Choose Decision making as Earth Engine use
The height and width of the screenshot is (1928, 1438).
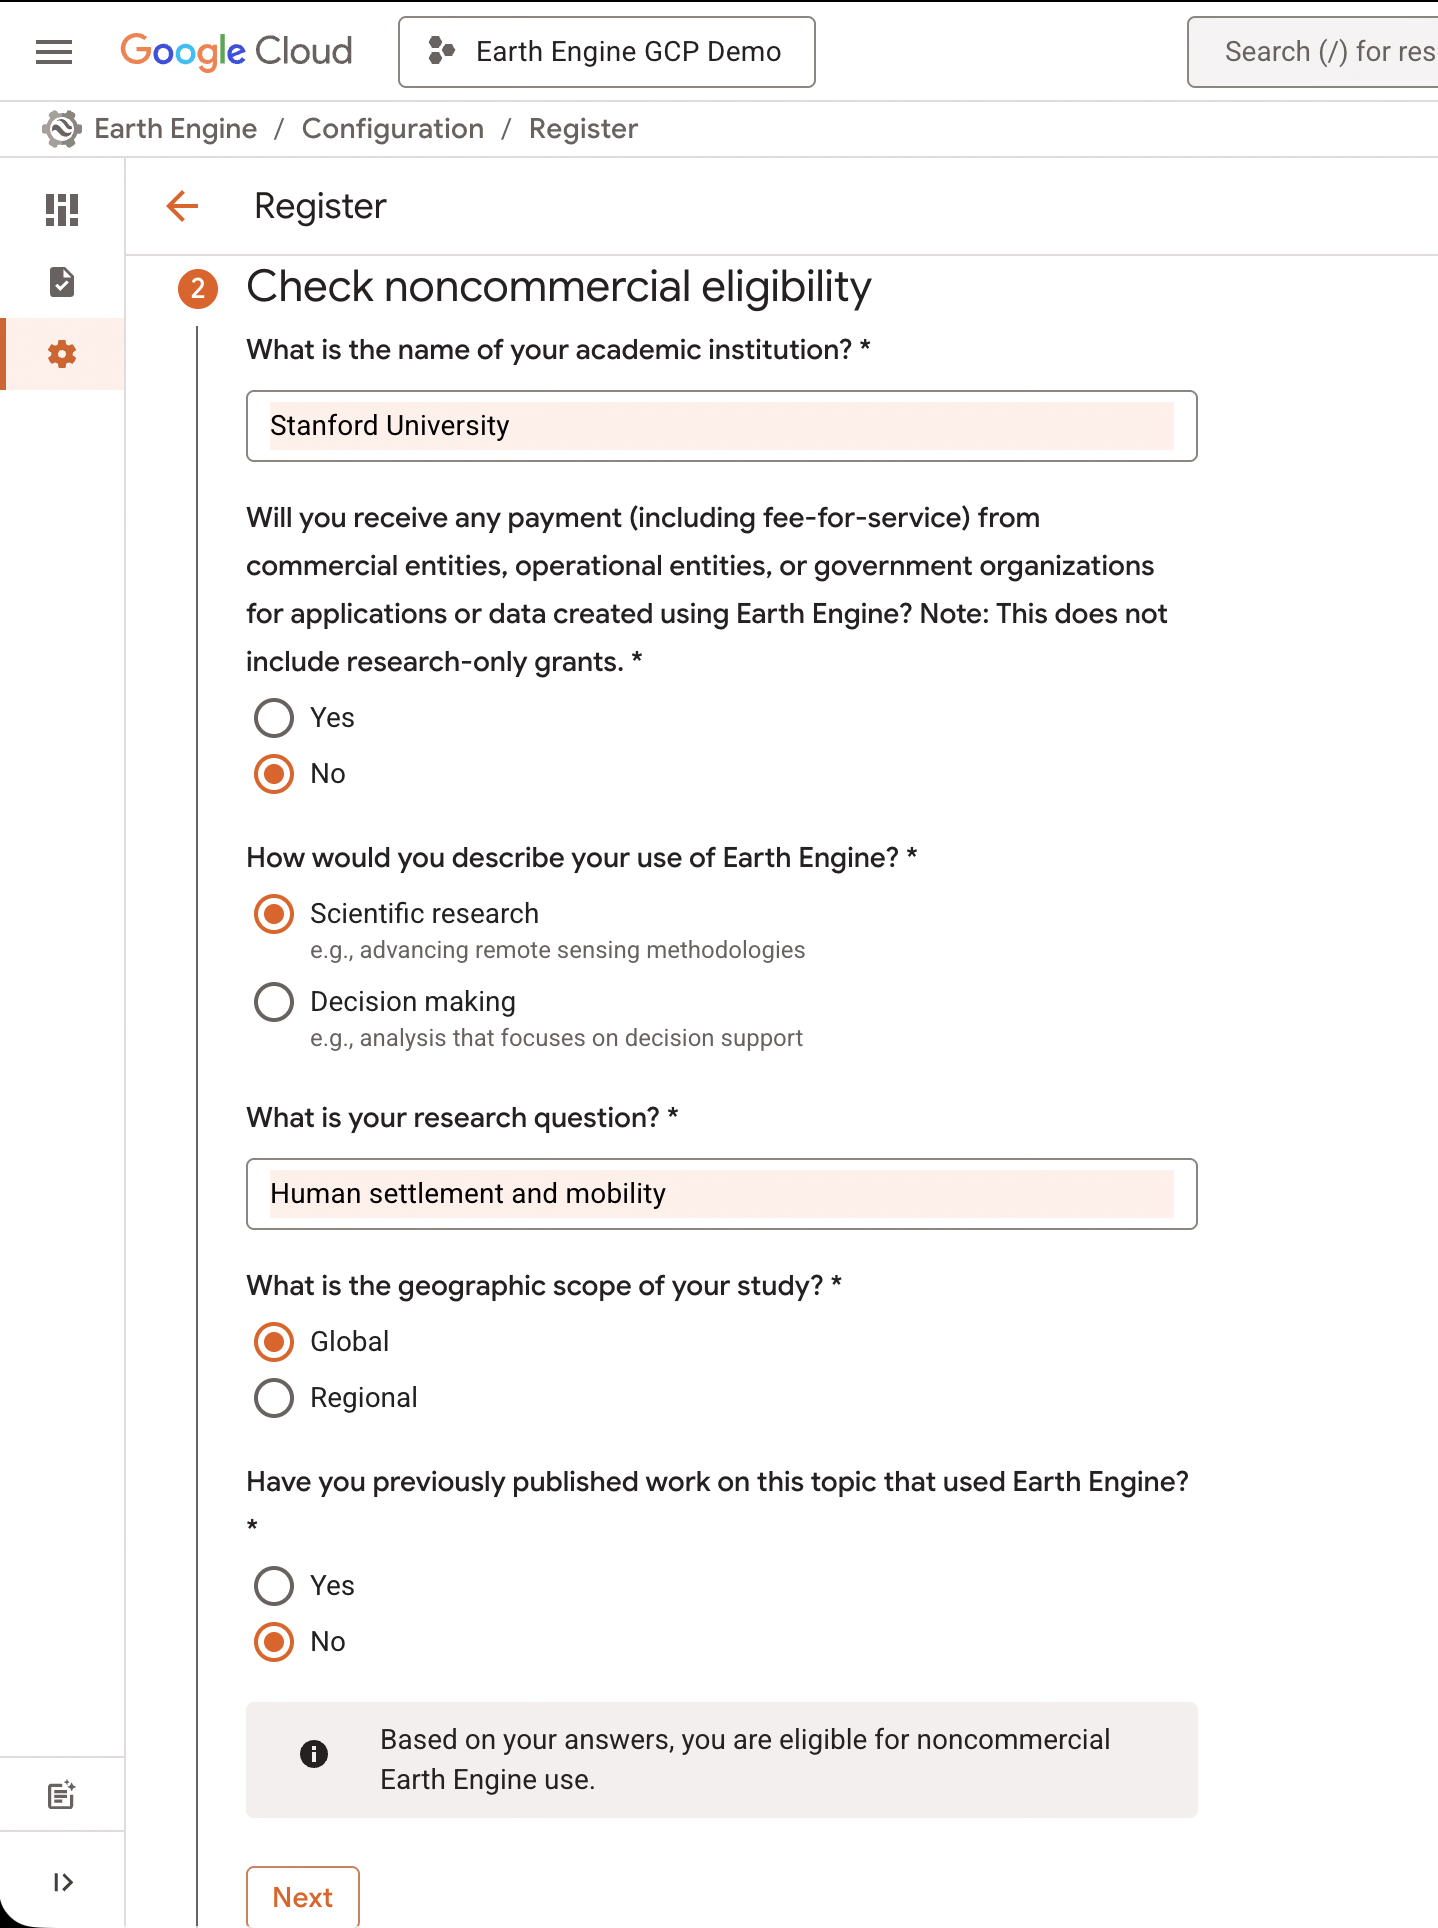click(272, 1001)
